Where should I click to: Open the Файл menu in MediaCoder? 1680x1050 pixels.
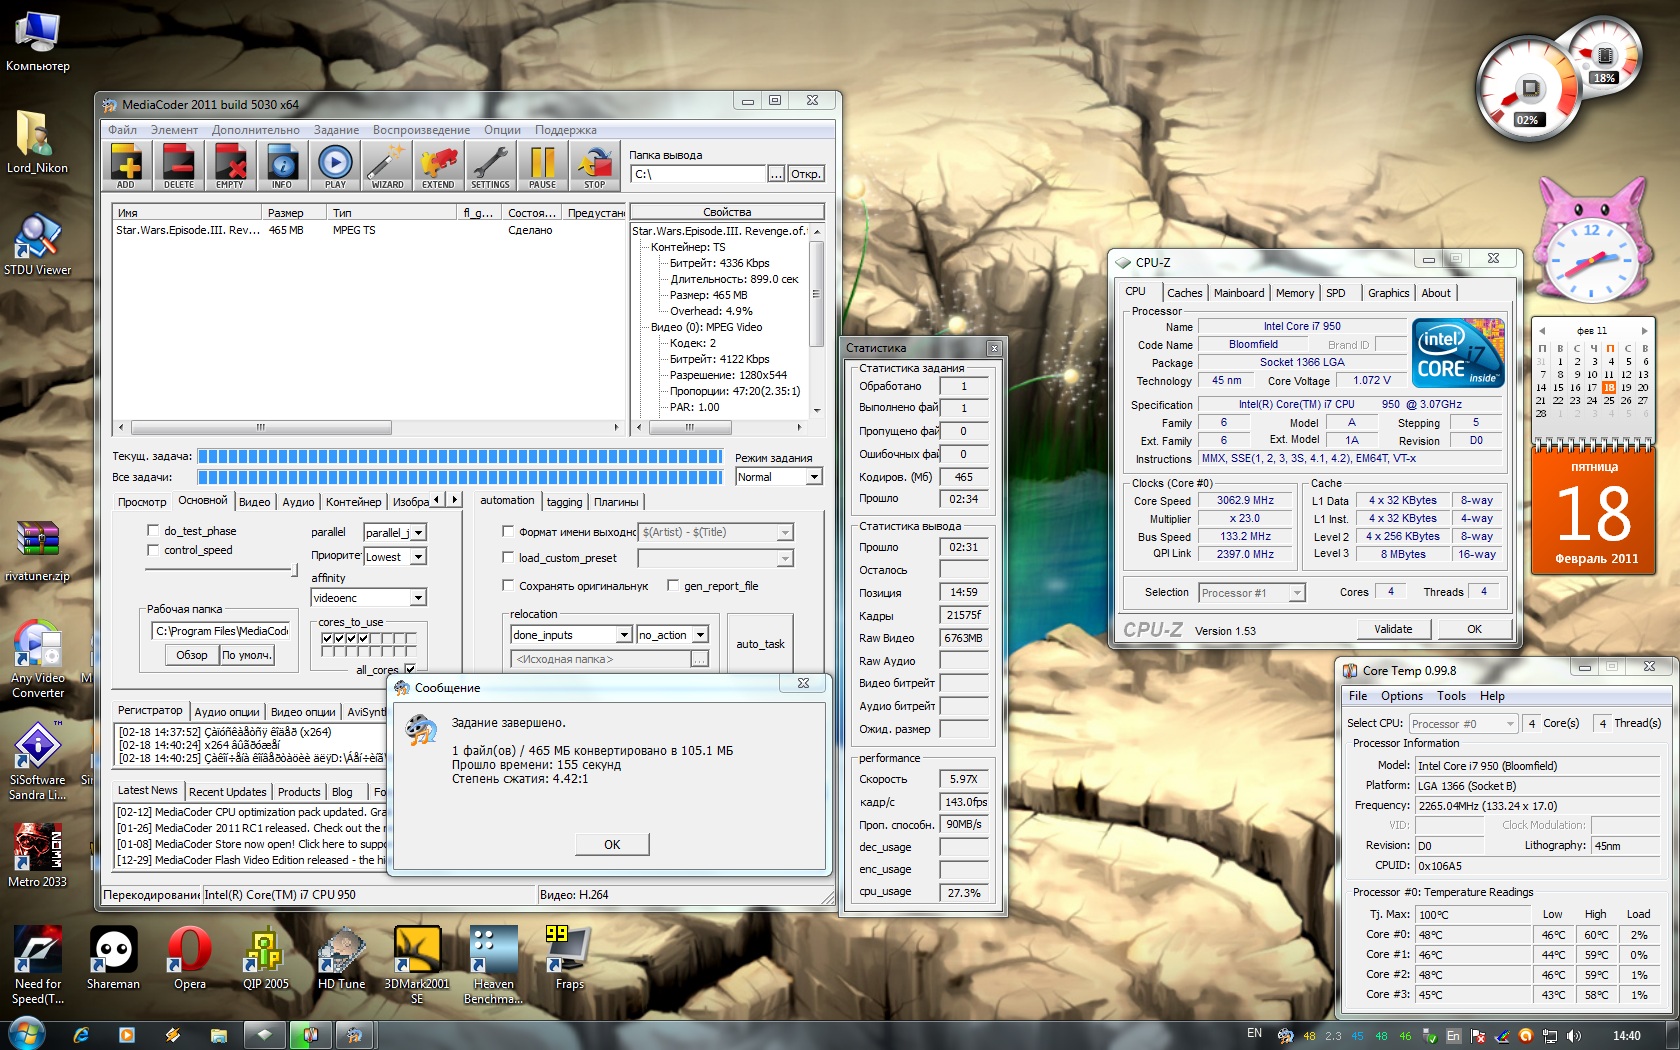[x=122, y=130]
